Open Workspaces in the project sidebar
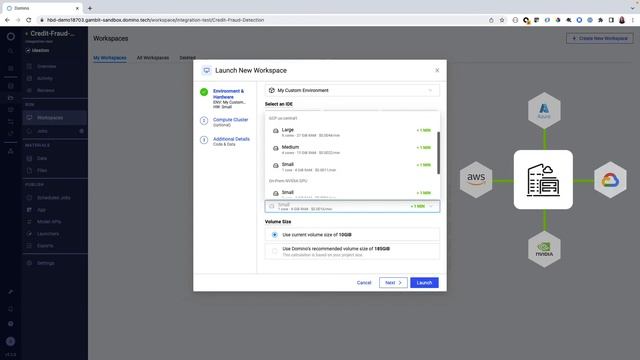This screenshot has height=360, width=640. (x=55, y=118)
